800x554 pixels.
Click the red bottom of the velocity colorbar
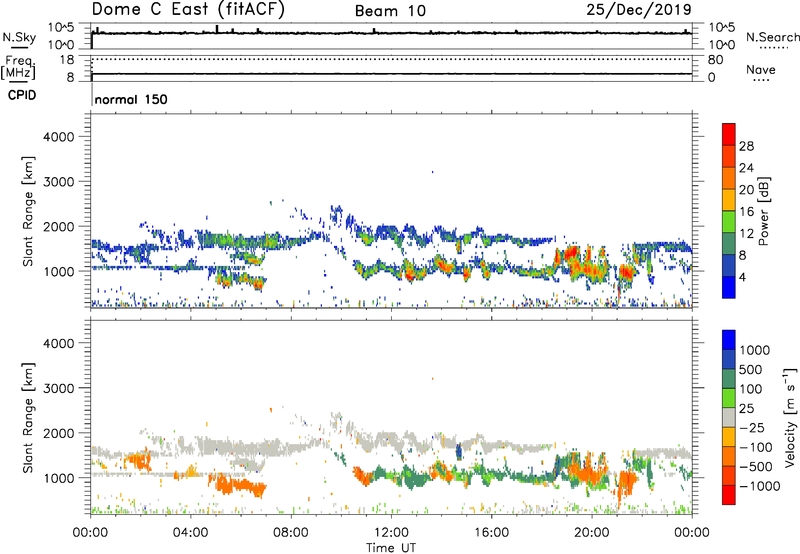[x=729, y=495]
